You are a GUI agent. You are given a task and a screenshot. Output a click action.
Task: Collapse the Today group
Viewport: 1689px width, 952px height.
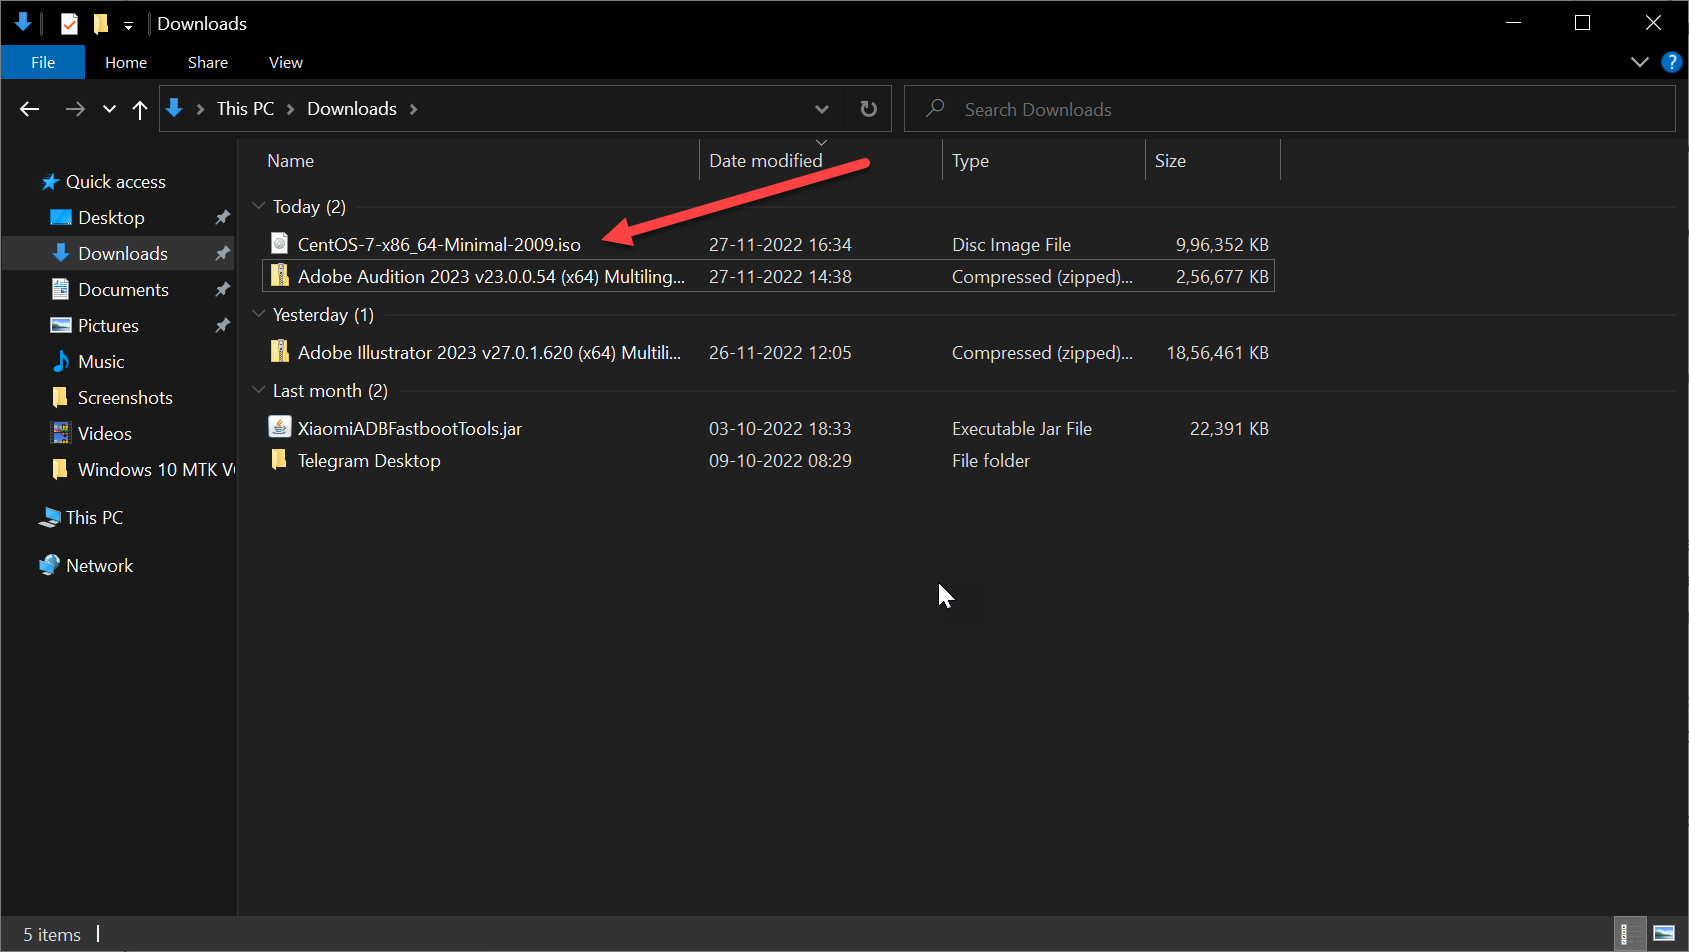(259, 206)
